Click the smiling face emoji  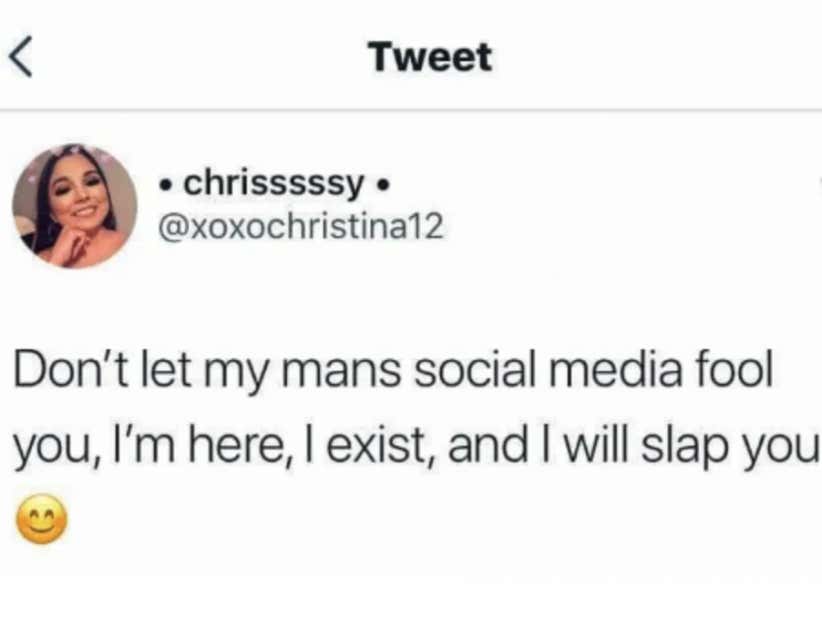coord(42,521)
